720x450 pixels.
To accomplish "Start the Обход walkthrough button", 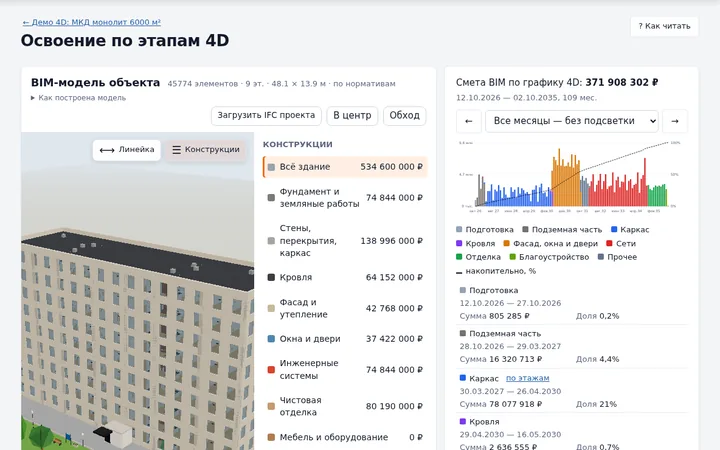I will (405, 115).
